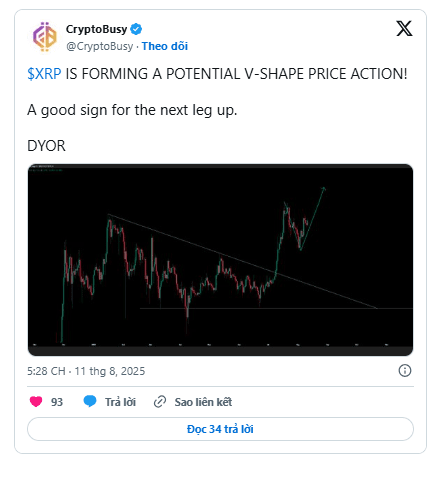
Task: Open the CryptoBusy display name
Action: [x=96, y=29]
